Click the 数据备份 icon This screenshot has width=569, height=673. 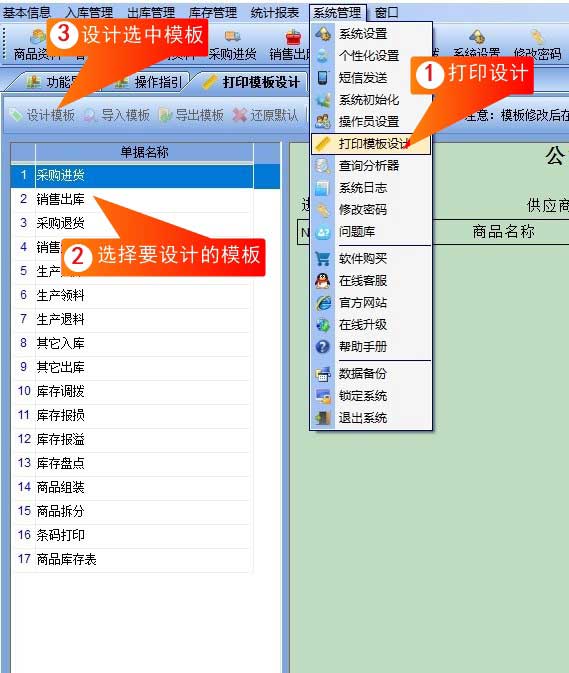point(322,373)
